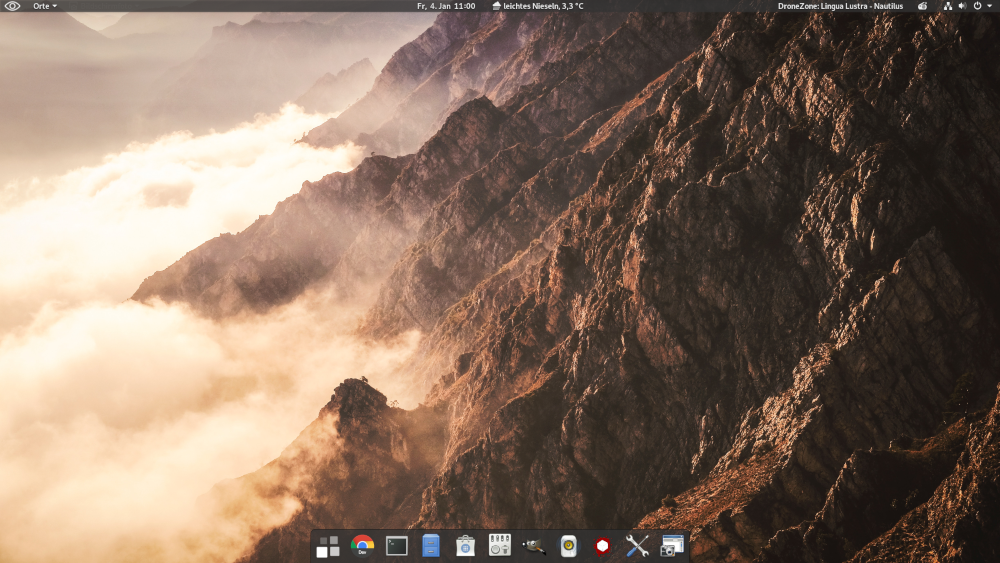The height and width of the screenshot is (563, 1000).
Task: Open the speaker music player dock icon
Action: [x=568, y=546]
